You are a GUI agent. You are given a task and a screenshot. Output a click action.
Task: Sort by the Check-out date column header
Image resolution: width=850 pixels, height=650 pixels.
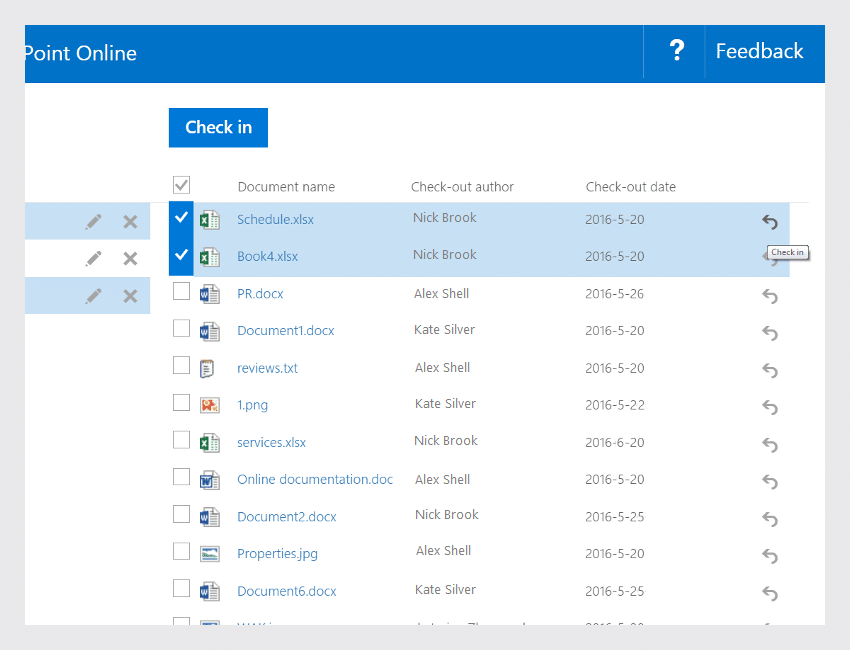(630, 187)
